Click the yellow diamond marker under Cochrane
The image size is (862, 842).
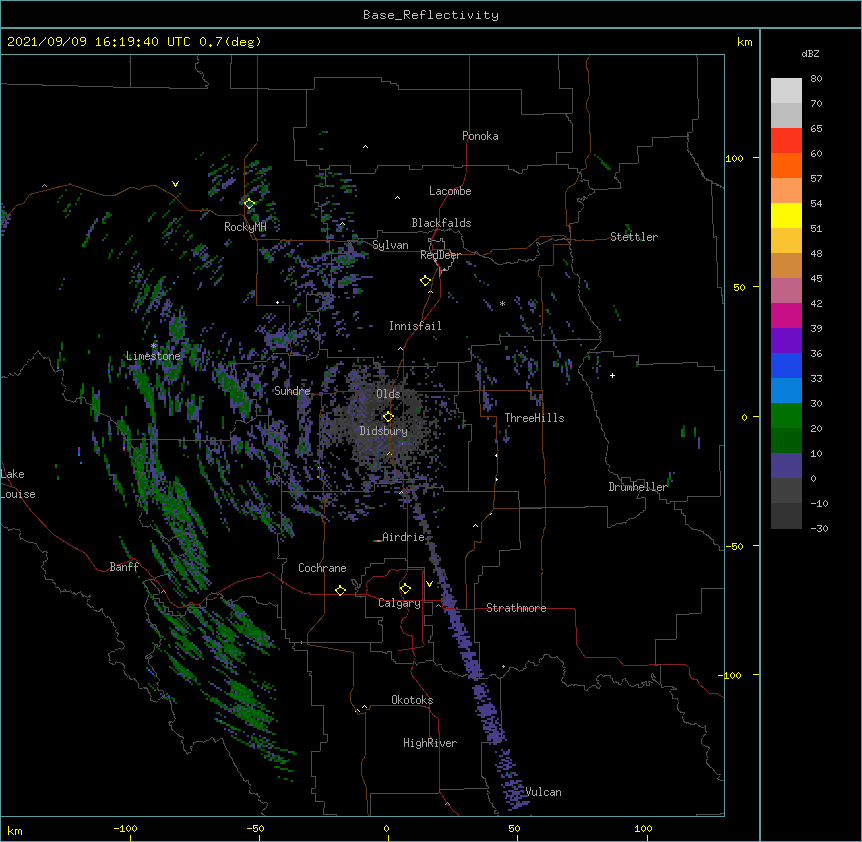click(340, 590)
